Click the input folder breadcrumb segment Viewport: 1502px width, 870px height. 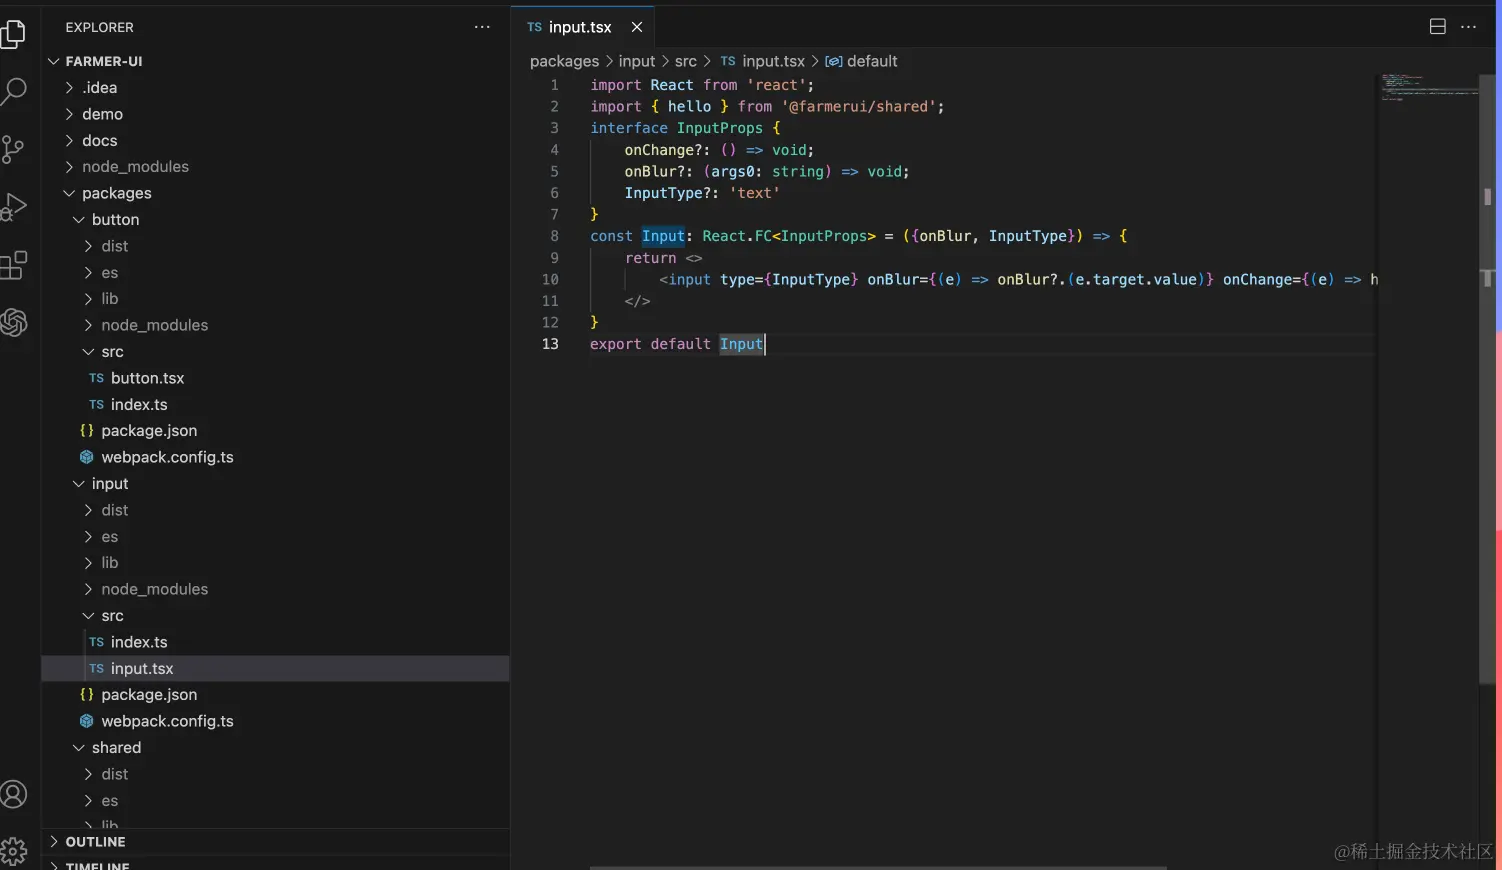pos(637,61)
